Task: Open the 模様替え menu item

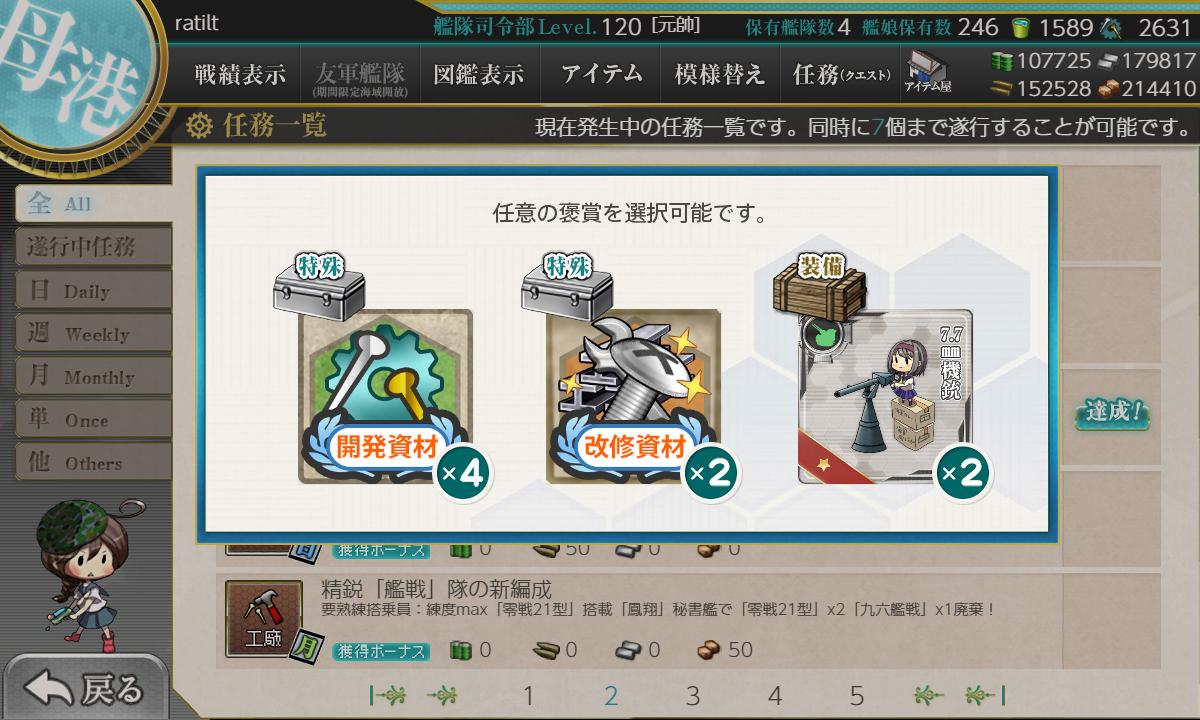Action: pyautogui.click(x=720, y=74)
